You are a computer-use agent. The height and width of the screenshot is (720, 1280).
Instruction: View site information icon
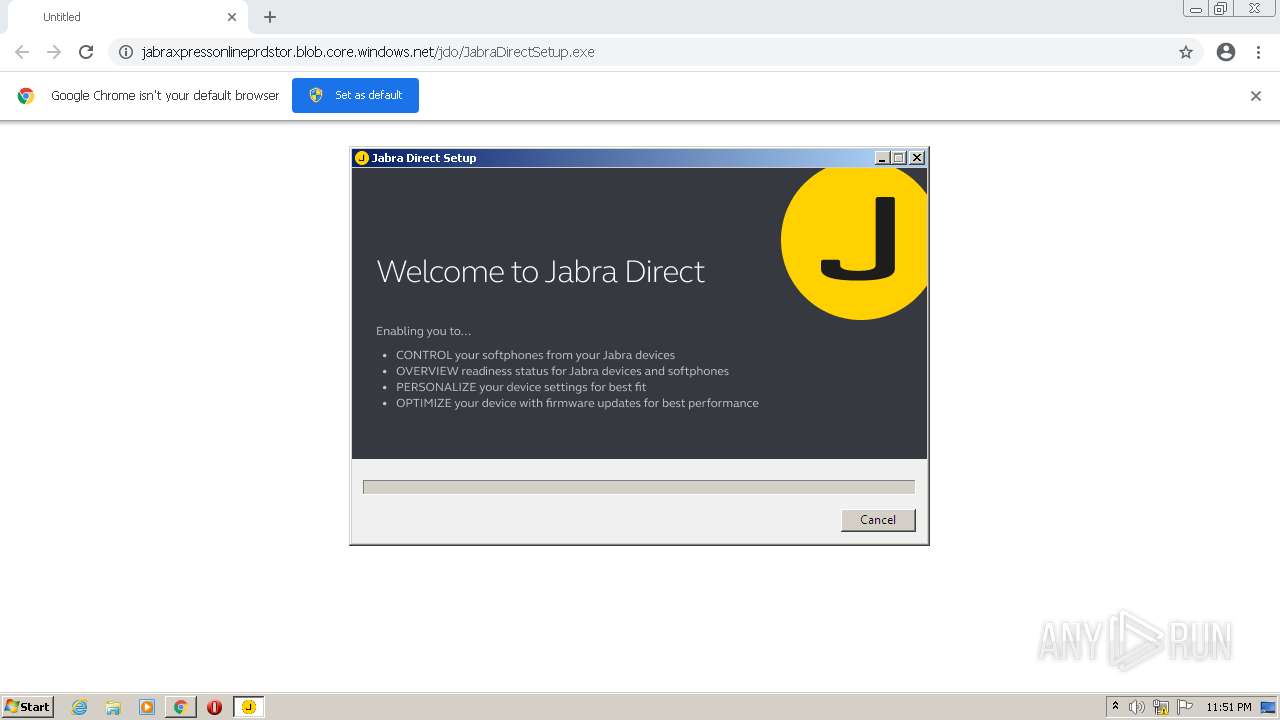(x=126, y=52)
